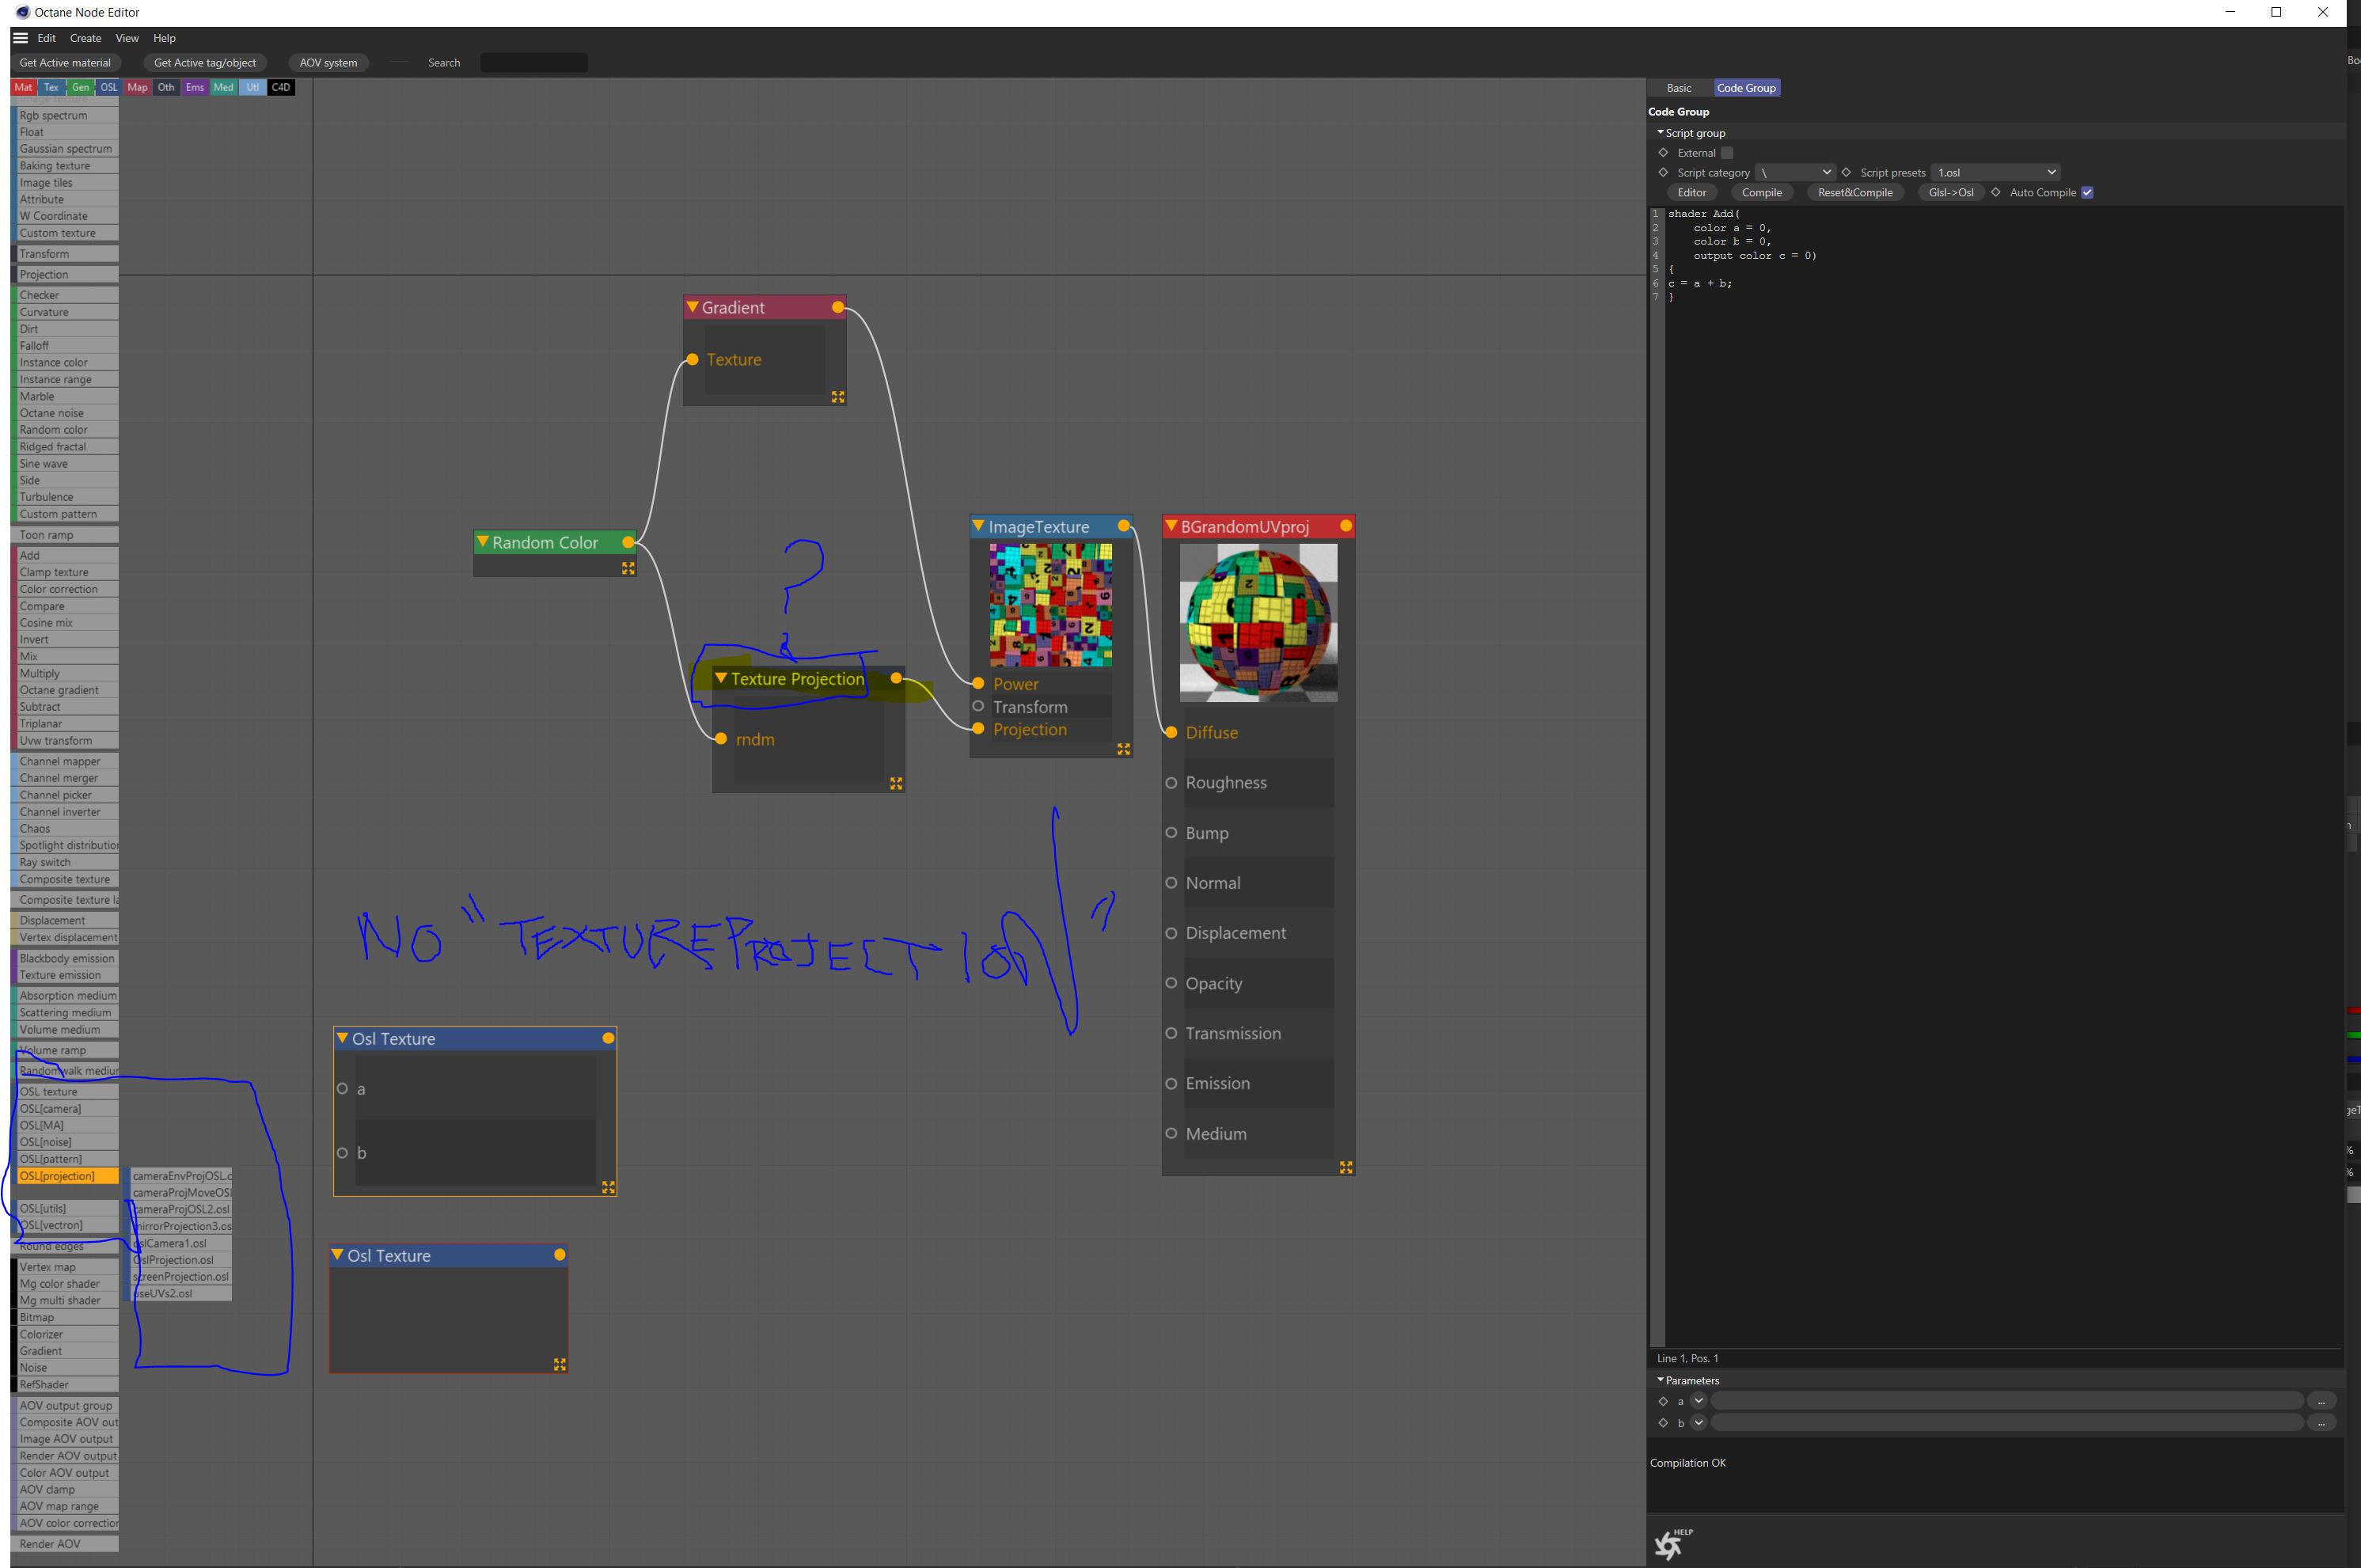
Task: Click ImageTexture node output port
Action: pyautogui.click(x=1124, y=526)
